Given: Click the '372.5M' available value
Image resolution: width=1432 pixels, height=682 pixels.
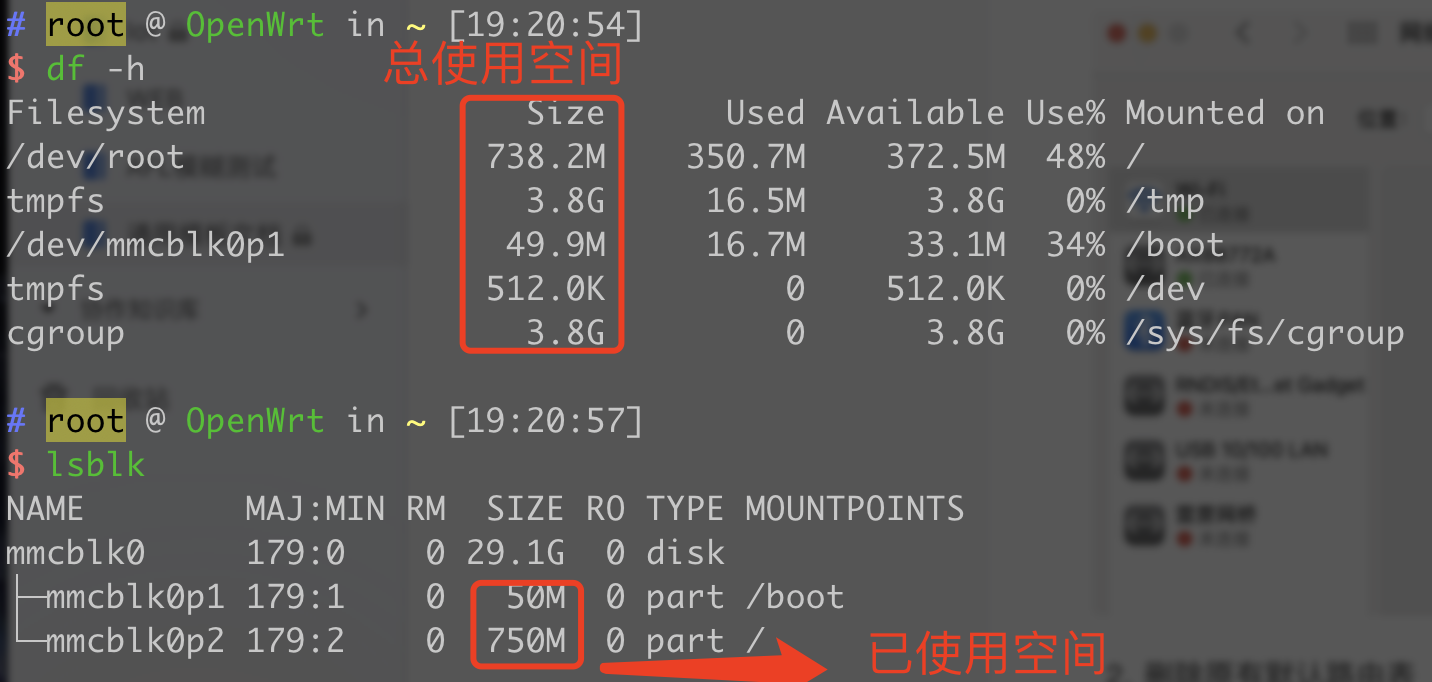Looking at the screenshot, I should pos(946,157).
